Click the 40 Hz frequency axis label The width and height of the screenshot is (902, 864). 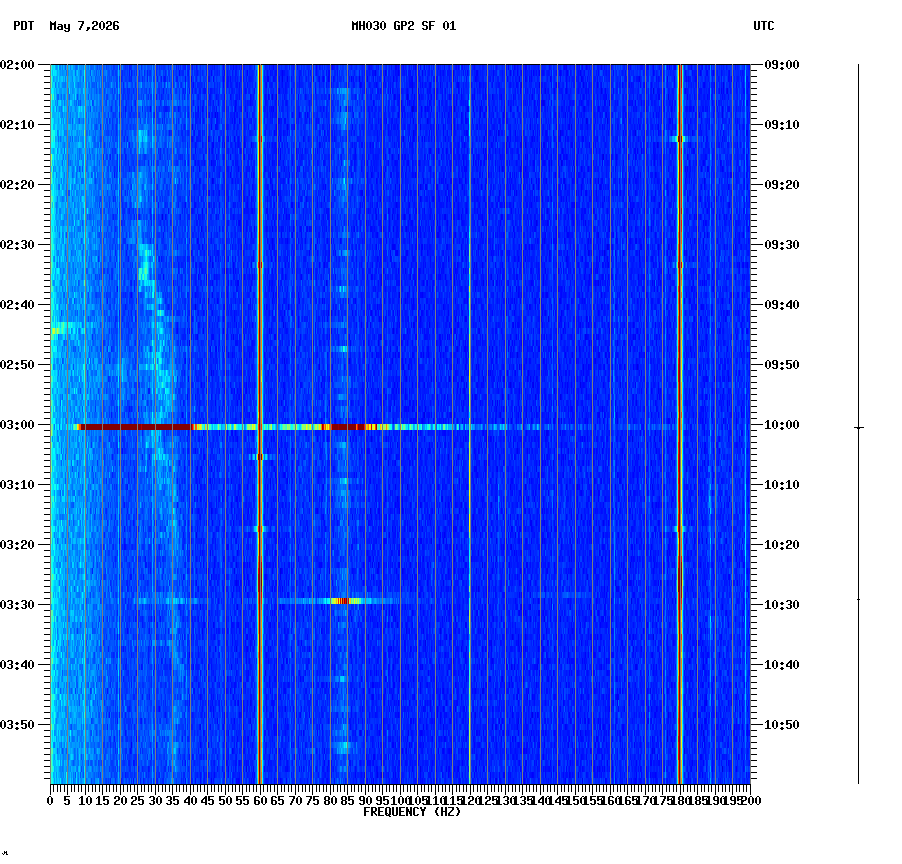[190, 801]
